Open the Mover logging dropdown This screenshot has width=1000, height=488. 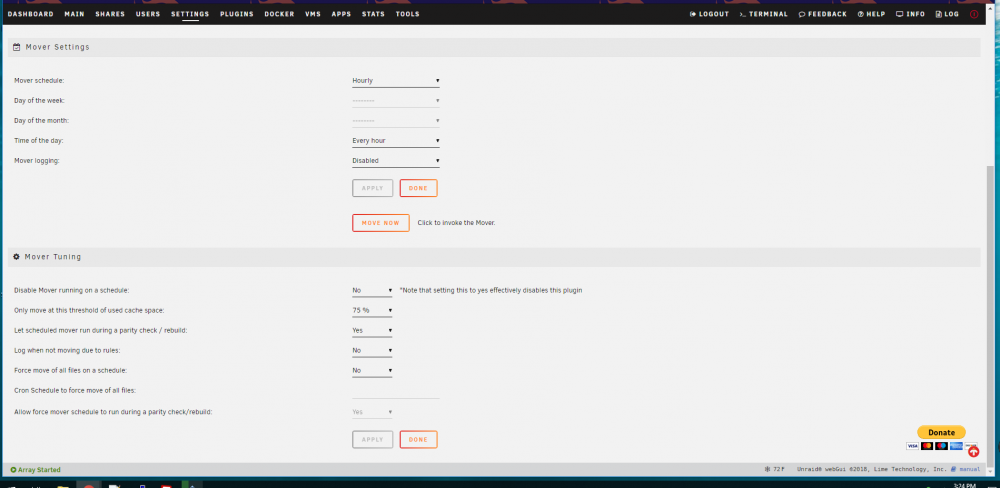(395, 161)
